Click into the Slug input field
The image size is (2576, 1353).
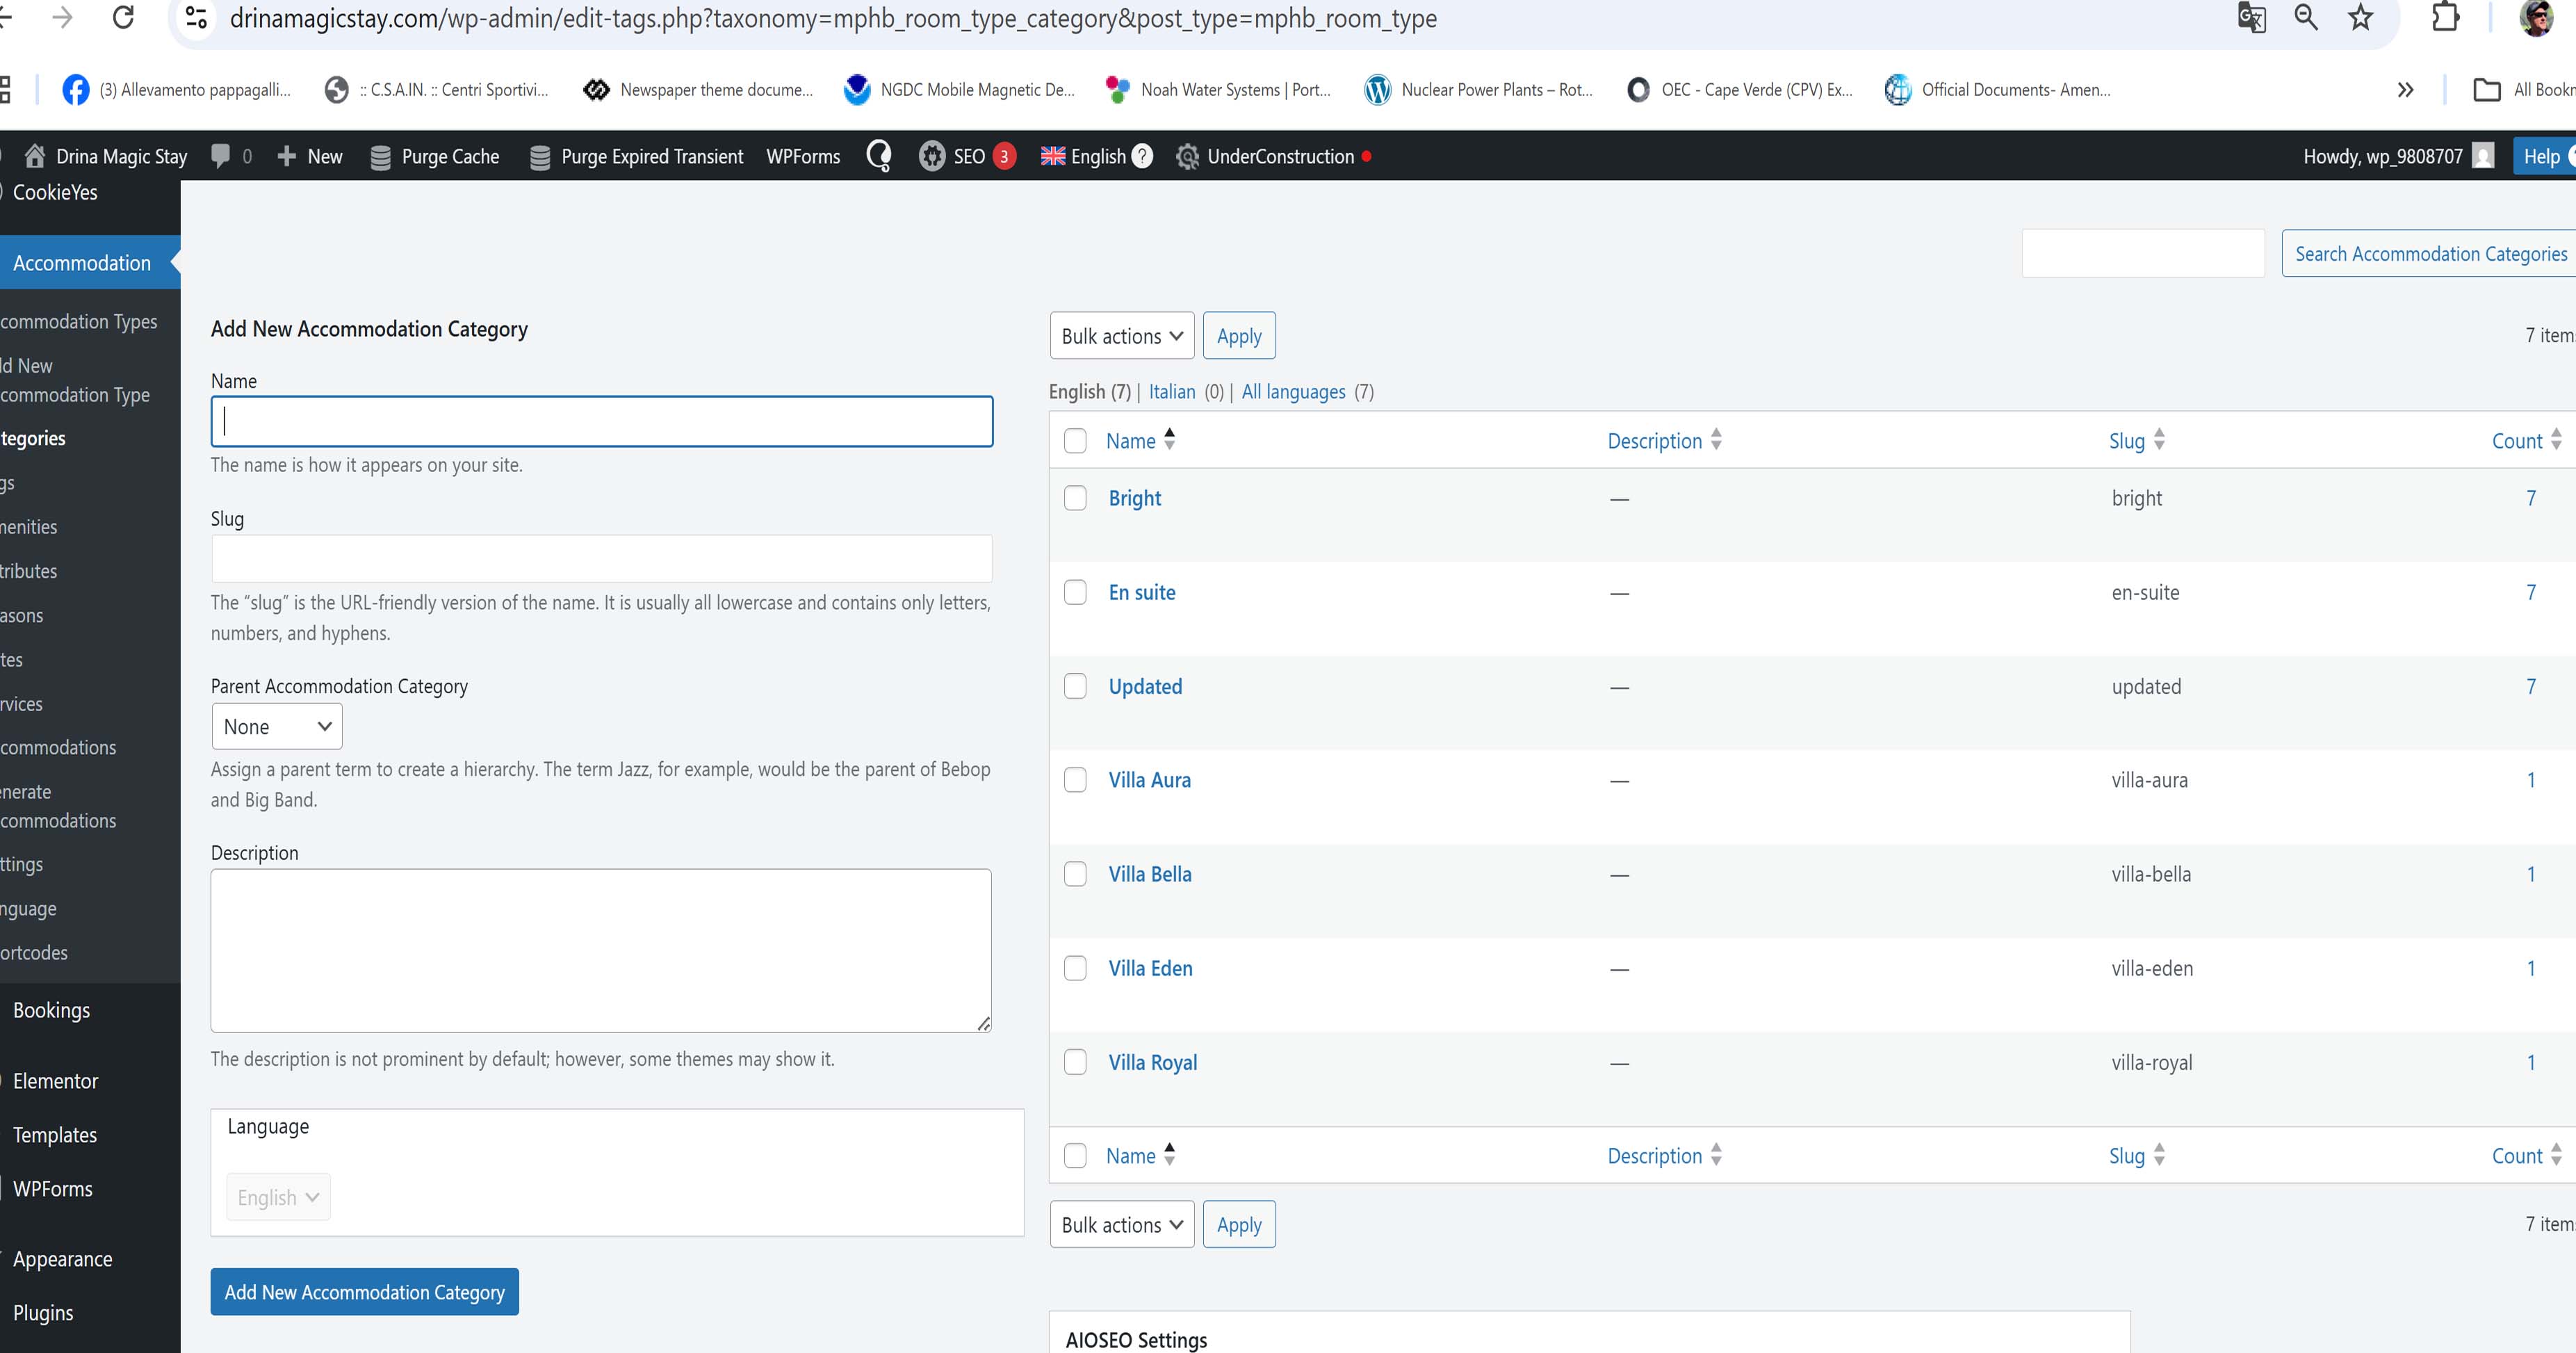pos(601,559)
